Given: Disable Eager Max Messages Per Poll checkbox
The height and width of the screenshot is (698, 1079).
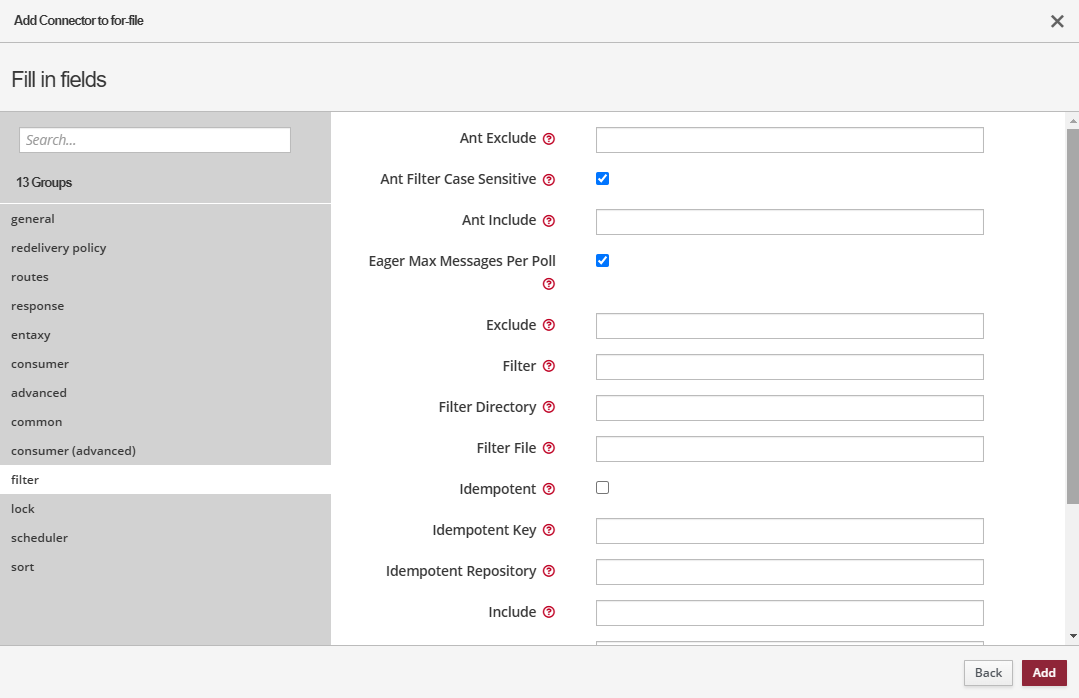Looking at the screenshot, I should point(602,261).
